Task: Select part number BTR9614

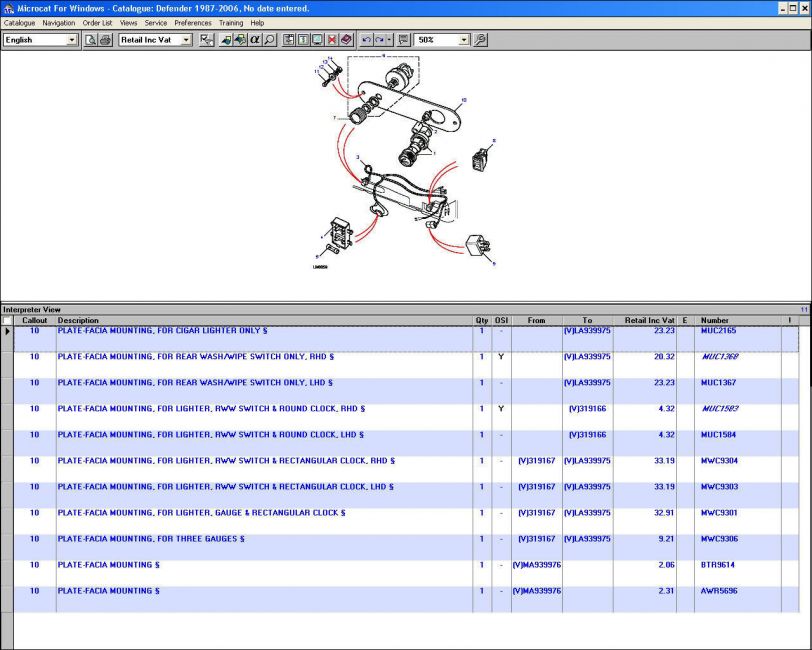Action: (x=718, y=565)
